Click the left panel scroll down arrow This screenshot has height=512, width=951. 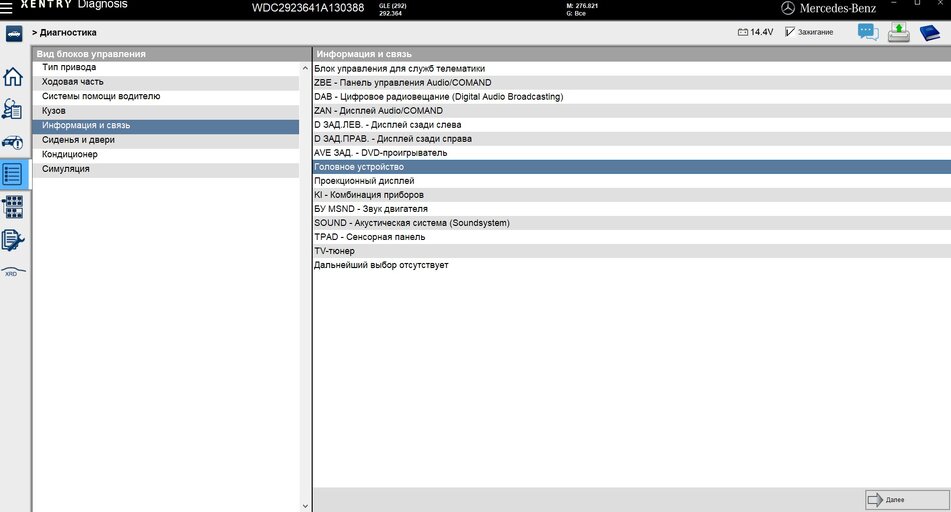[305, 506]
